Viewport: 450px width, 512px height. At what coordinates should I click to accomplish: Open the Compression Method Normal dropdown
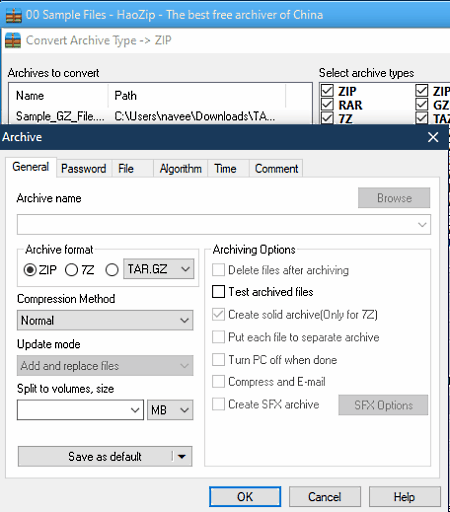point(105,320)
